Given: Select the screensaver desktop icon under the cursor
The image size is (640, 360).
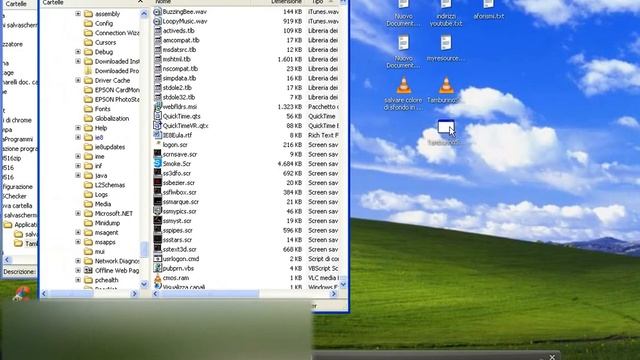Looking at the screenshot, I should [x=446, y=127].
